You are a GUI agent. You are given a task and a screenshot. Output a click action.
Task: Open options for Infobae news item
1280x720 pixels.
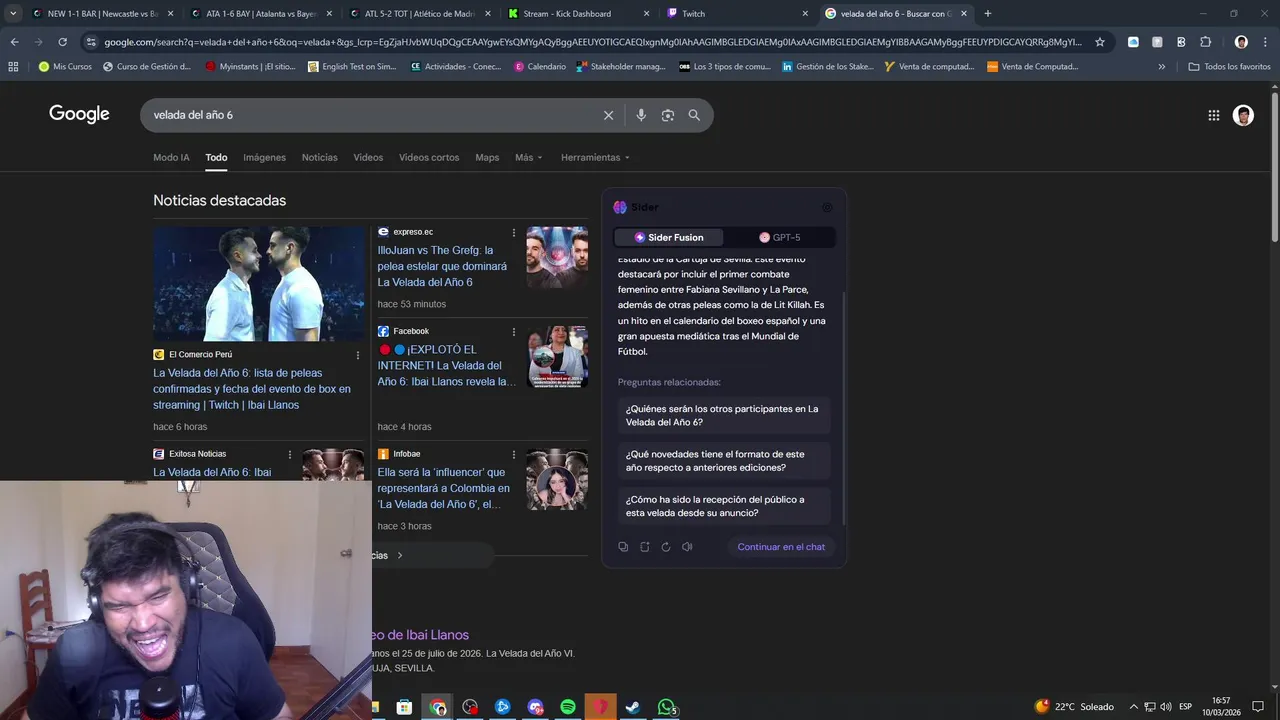click(x=514, y=454)
